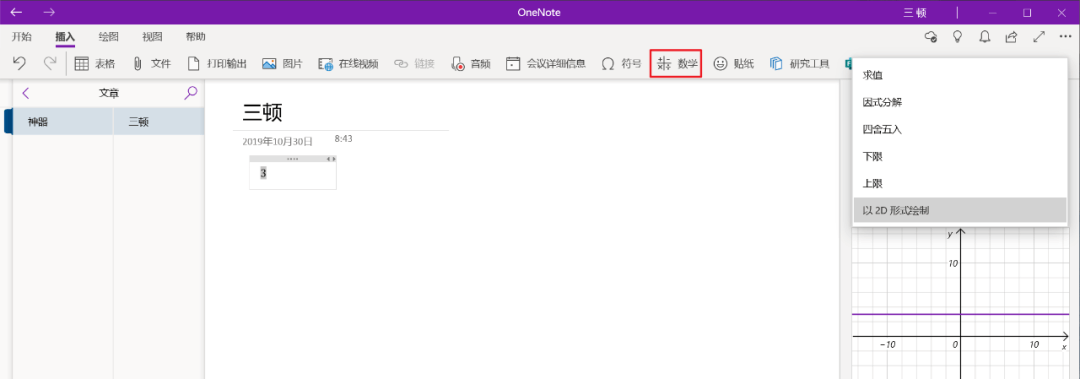Attach a file (文件)
The height and width of the screenshot is (379, 1080).
point(151,64)
